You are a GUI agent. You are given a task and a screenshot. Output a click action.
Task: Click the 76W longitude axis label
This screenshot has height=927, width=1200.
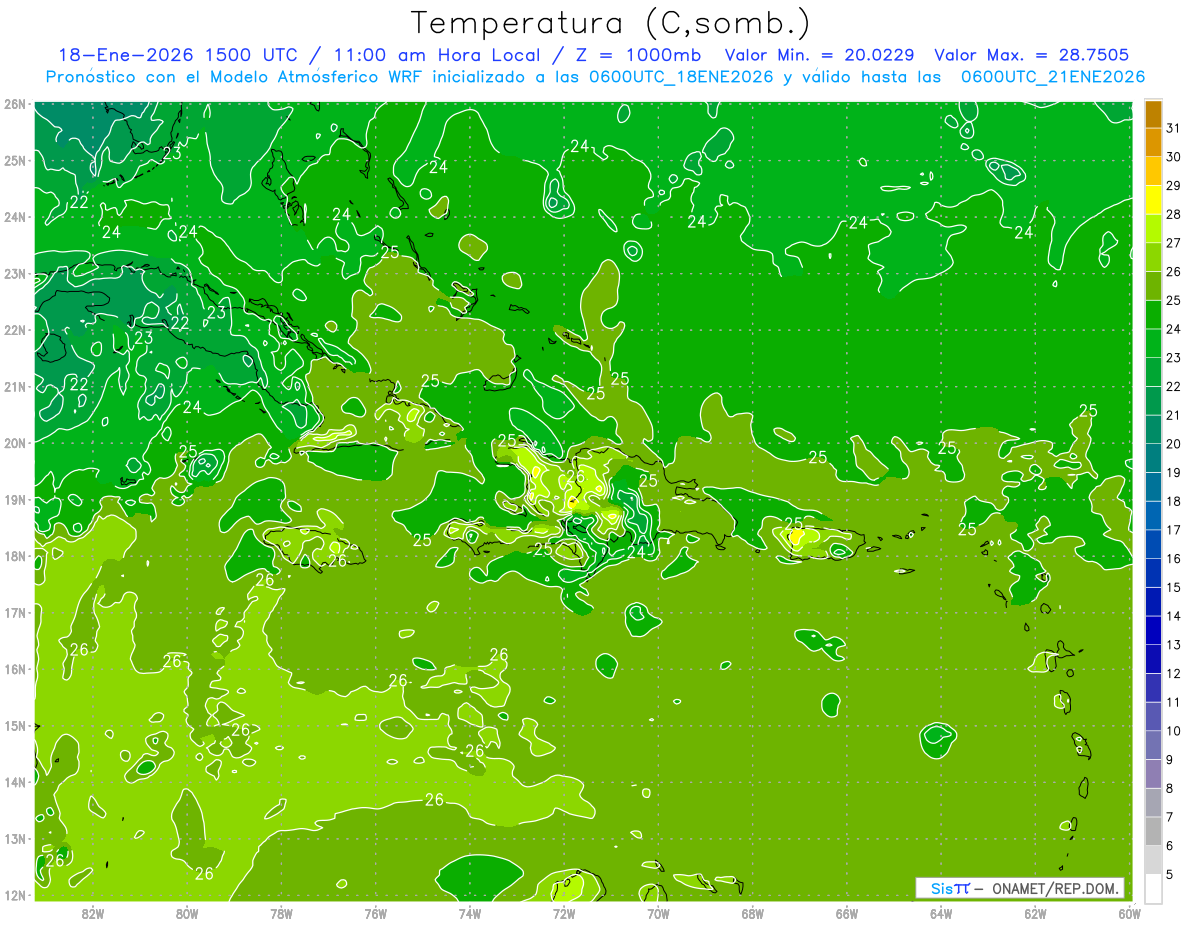click(x=376, y=913)
